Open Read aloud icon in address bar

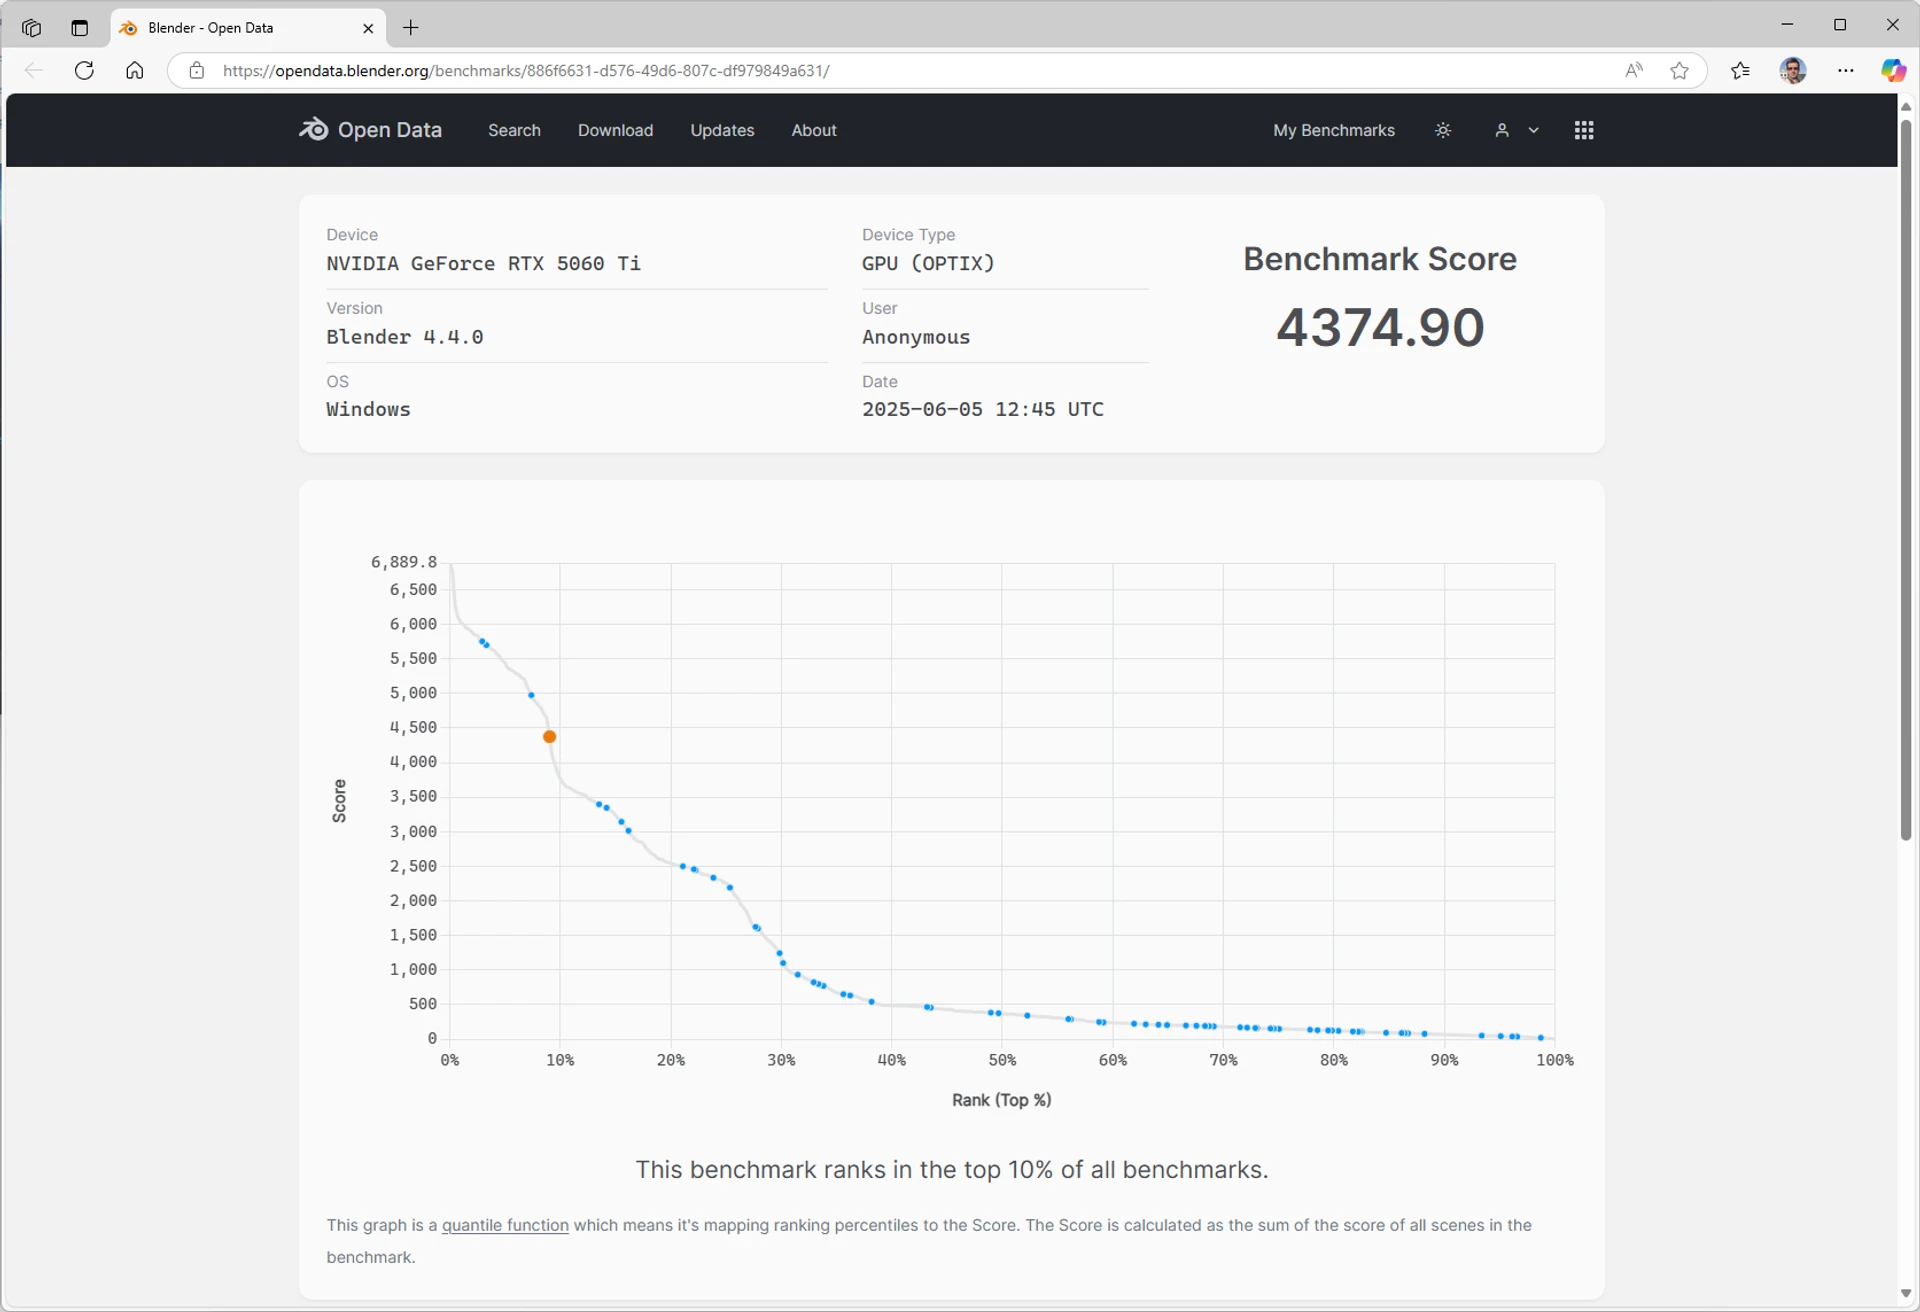pyautogui.click(x=1633, y=70)
